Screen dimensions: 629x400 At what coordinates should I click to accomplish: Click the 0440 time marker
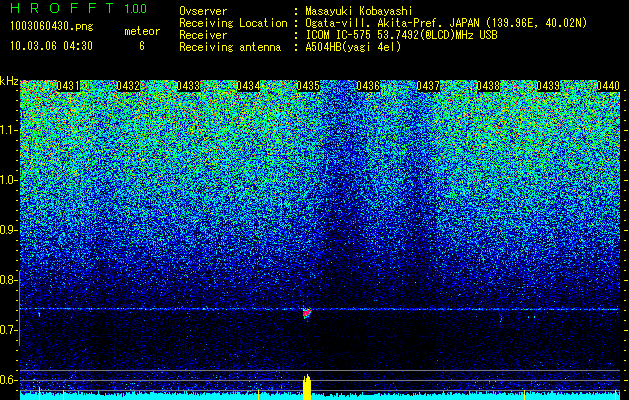tap(608, 86)
